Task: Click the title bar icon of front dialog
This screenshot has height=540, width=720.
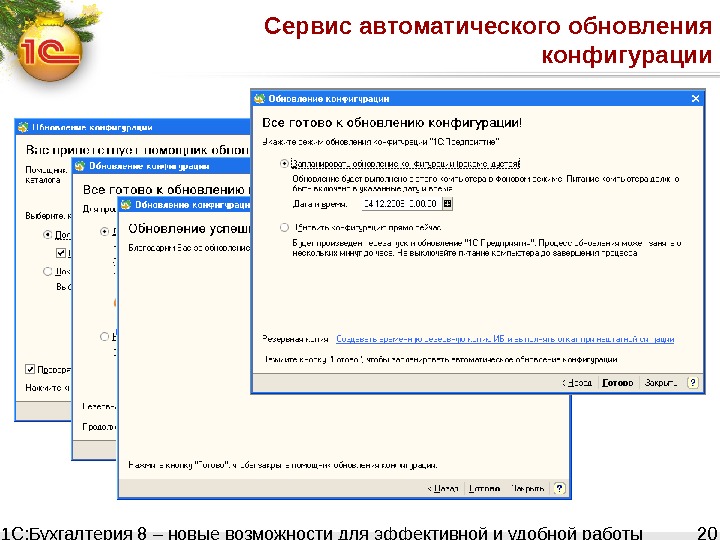Action: pos(259,98)
